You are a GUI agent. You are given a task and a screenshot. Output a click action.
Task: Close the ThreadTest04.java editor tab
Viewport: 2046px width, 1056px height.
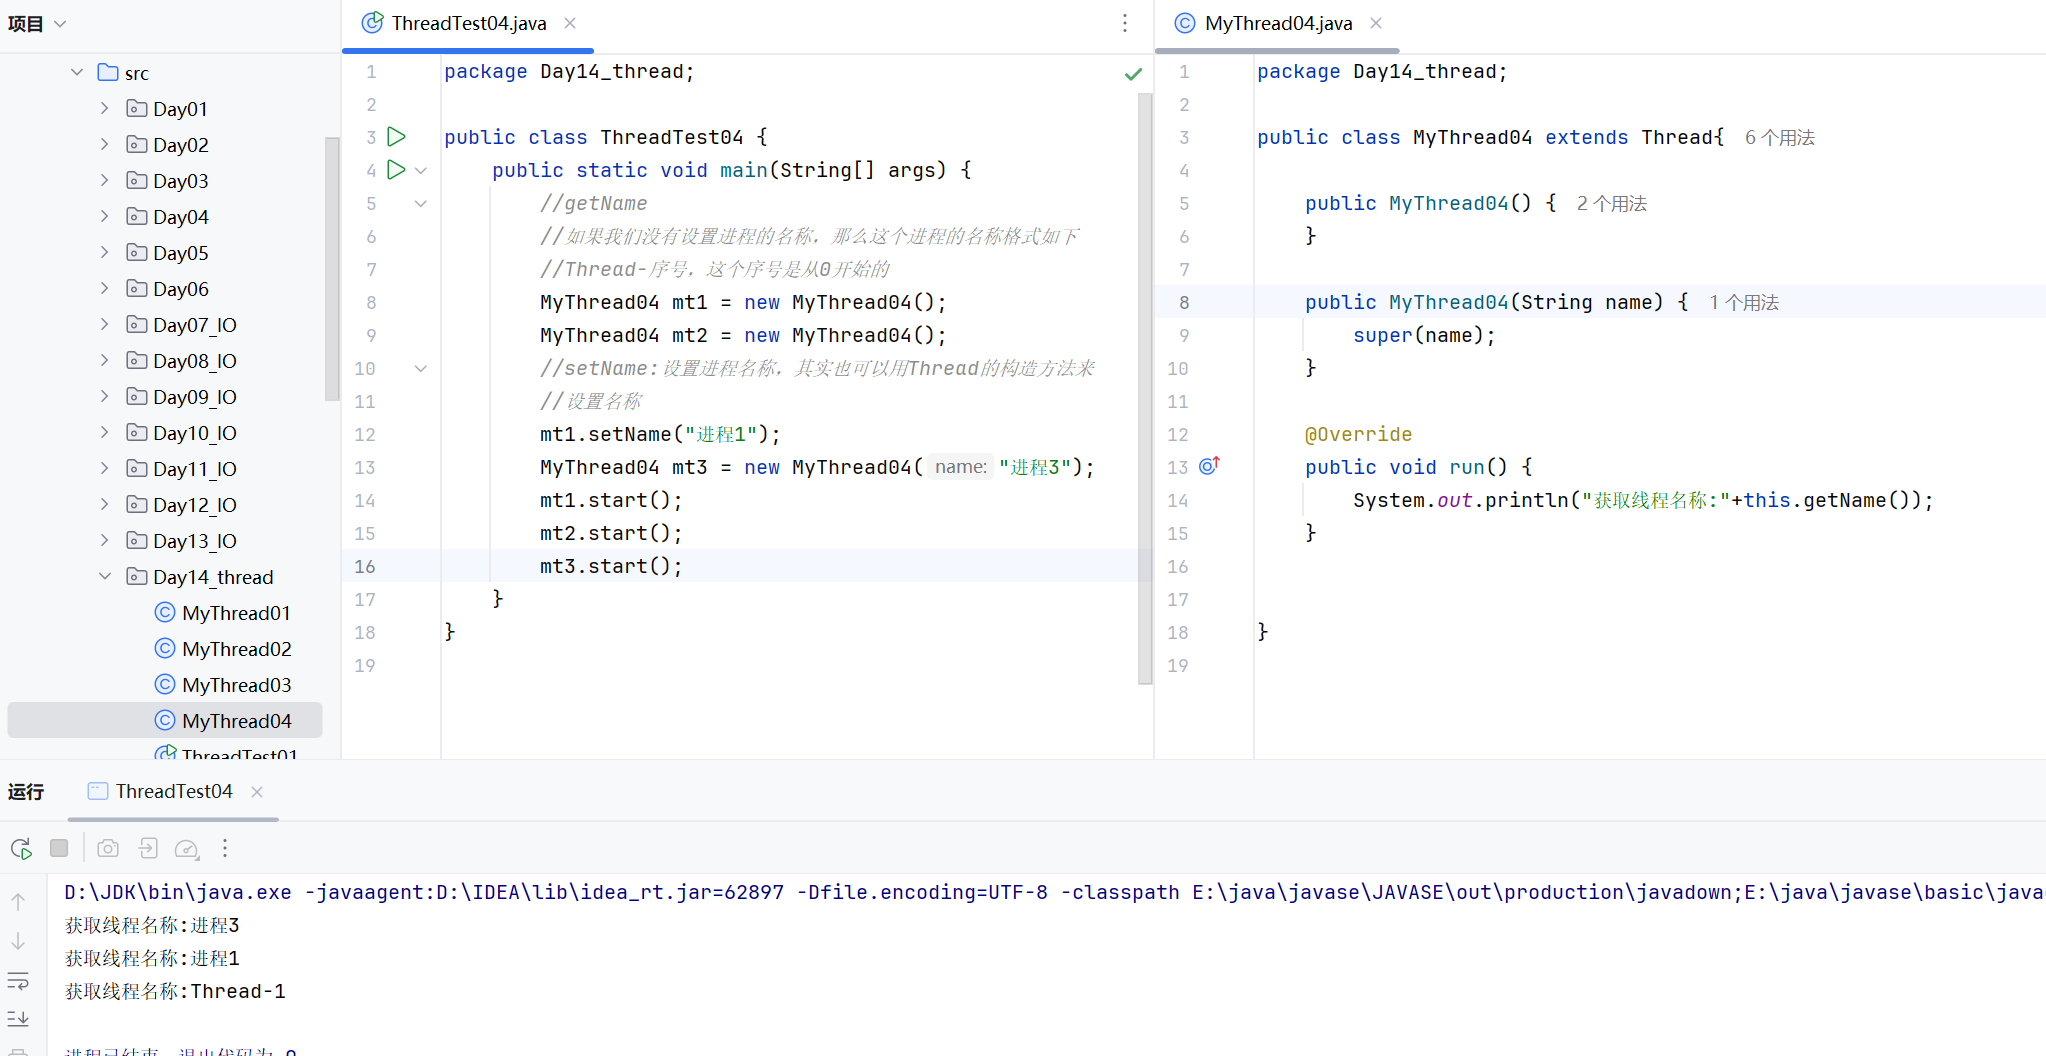click(570, 23)
